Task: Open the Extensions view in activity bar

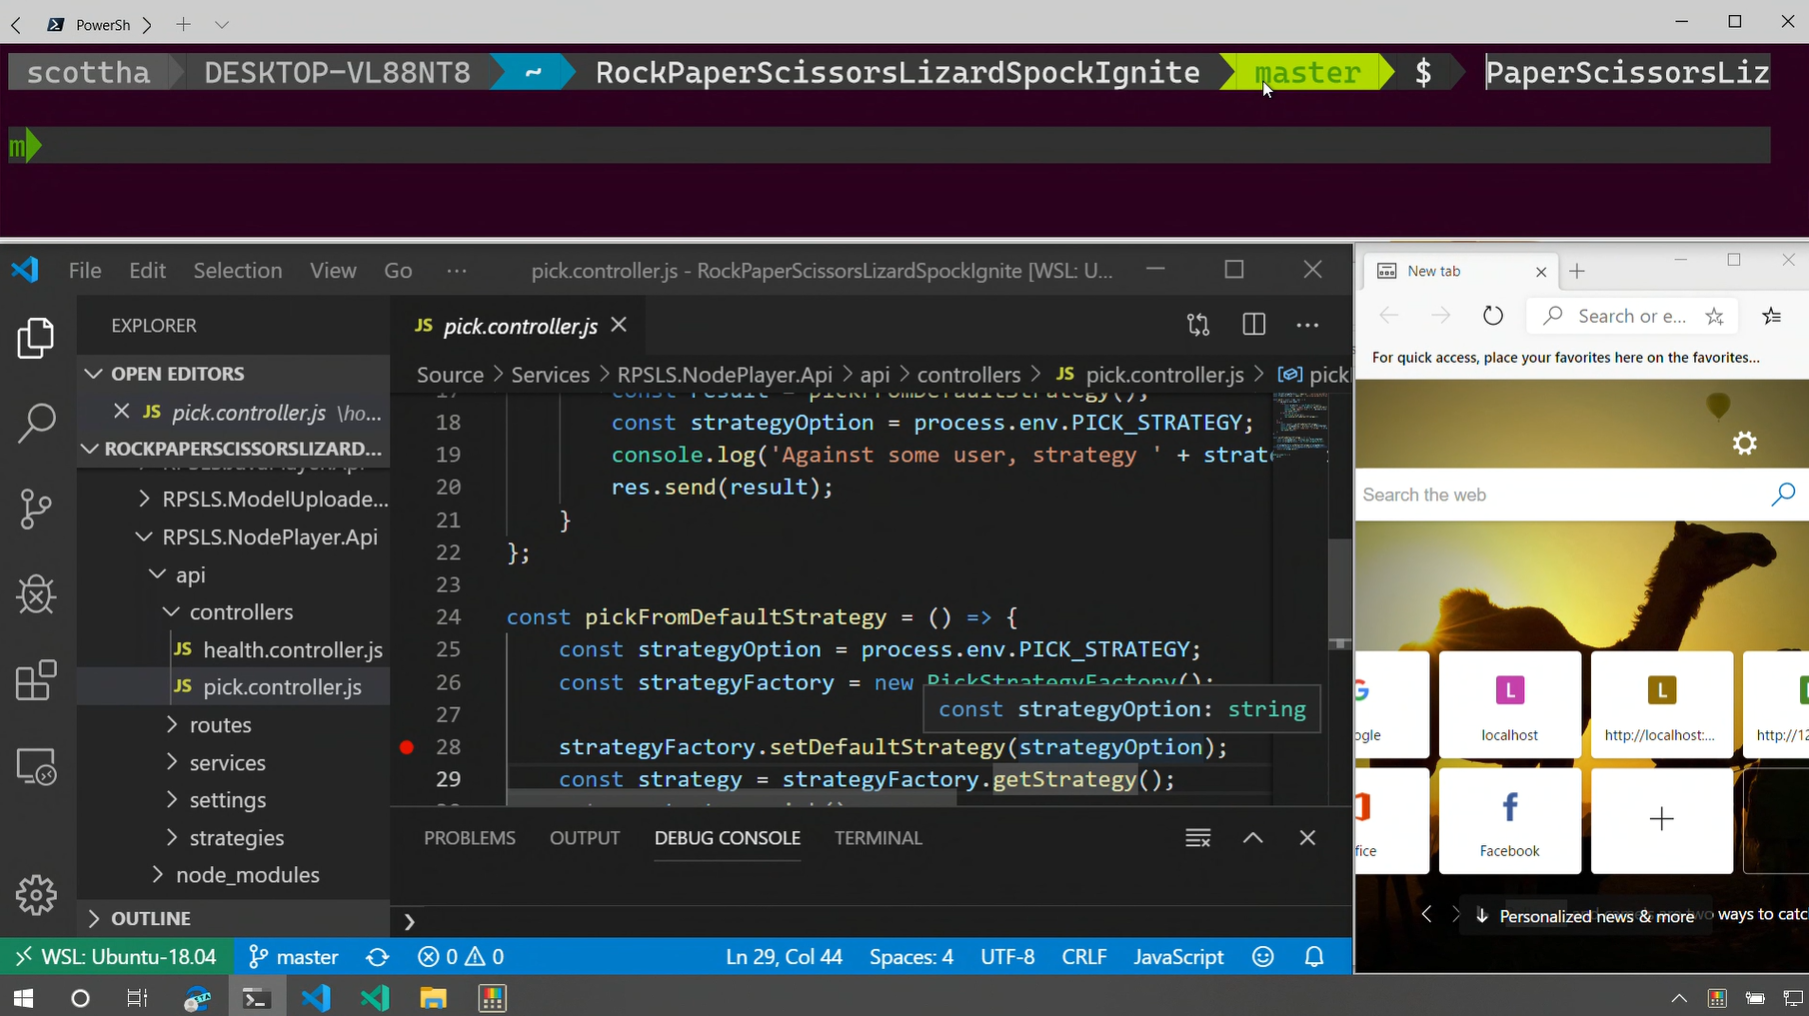Action: click(x=36, y=681)
